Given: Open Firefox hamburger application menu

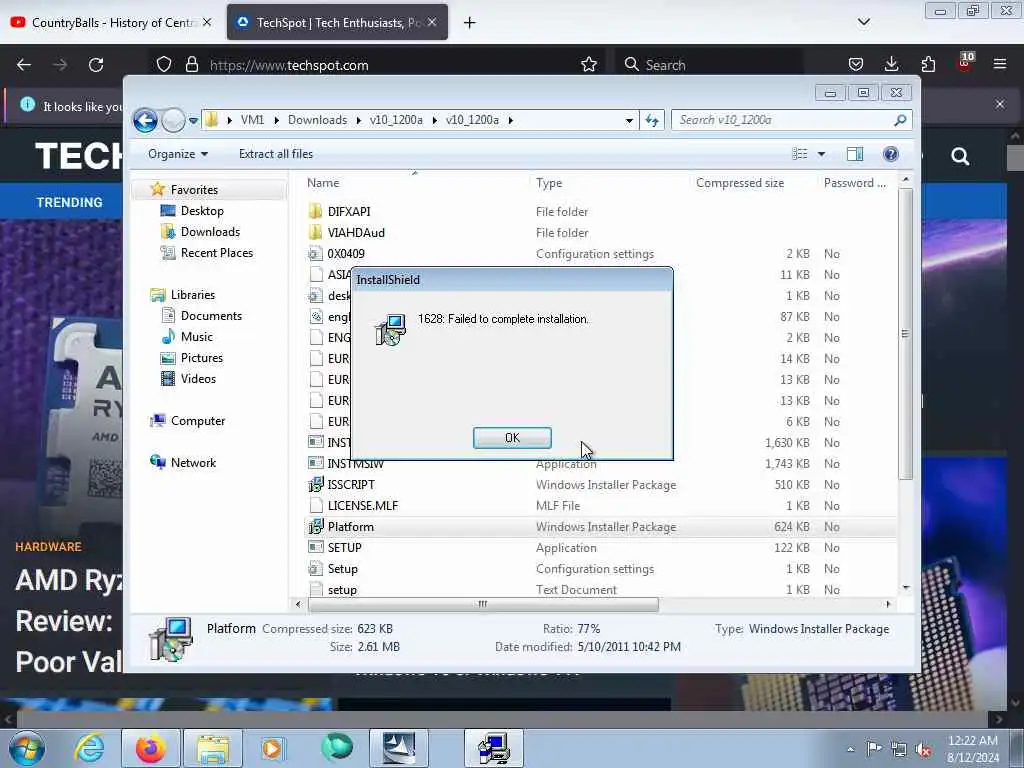Looking at the screenshot, I should [1000, 64].
